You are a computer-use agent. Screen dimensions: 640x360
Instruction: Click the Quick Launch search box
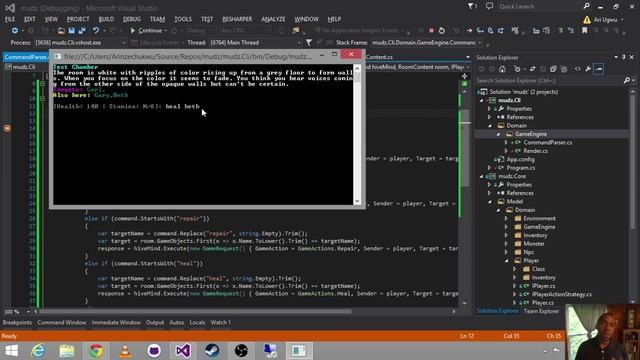(x=538, y=6)
